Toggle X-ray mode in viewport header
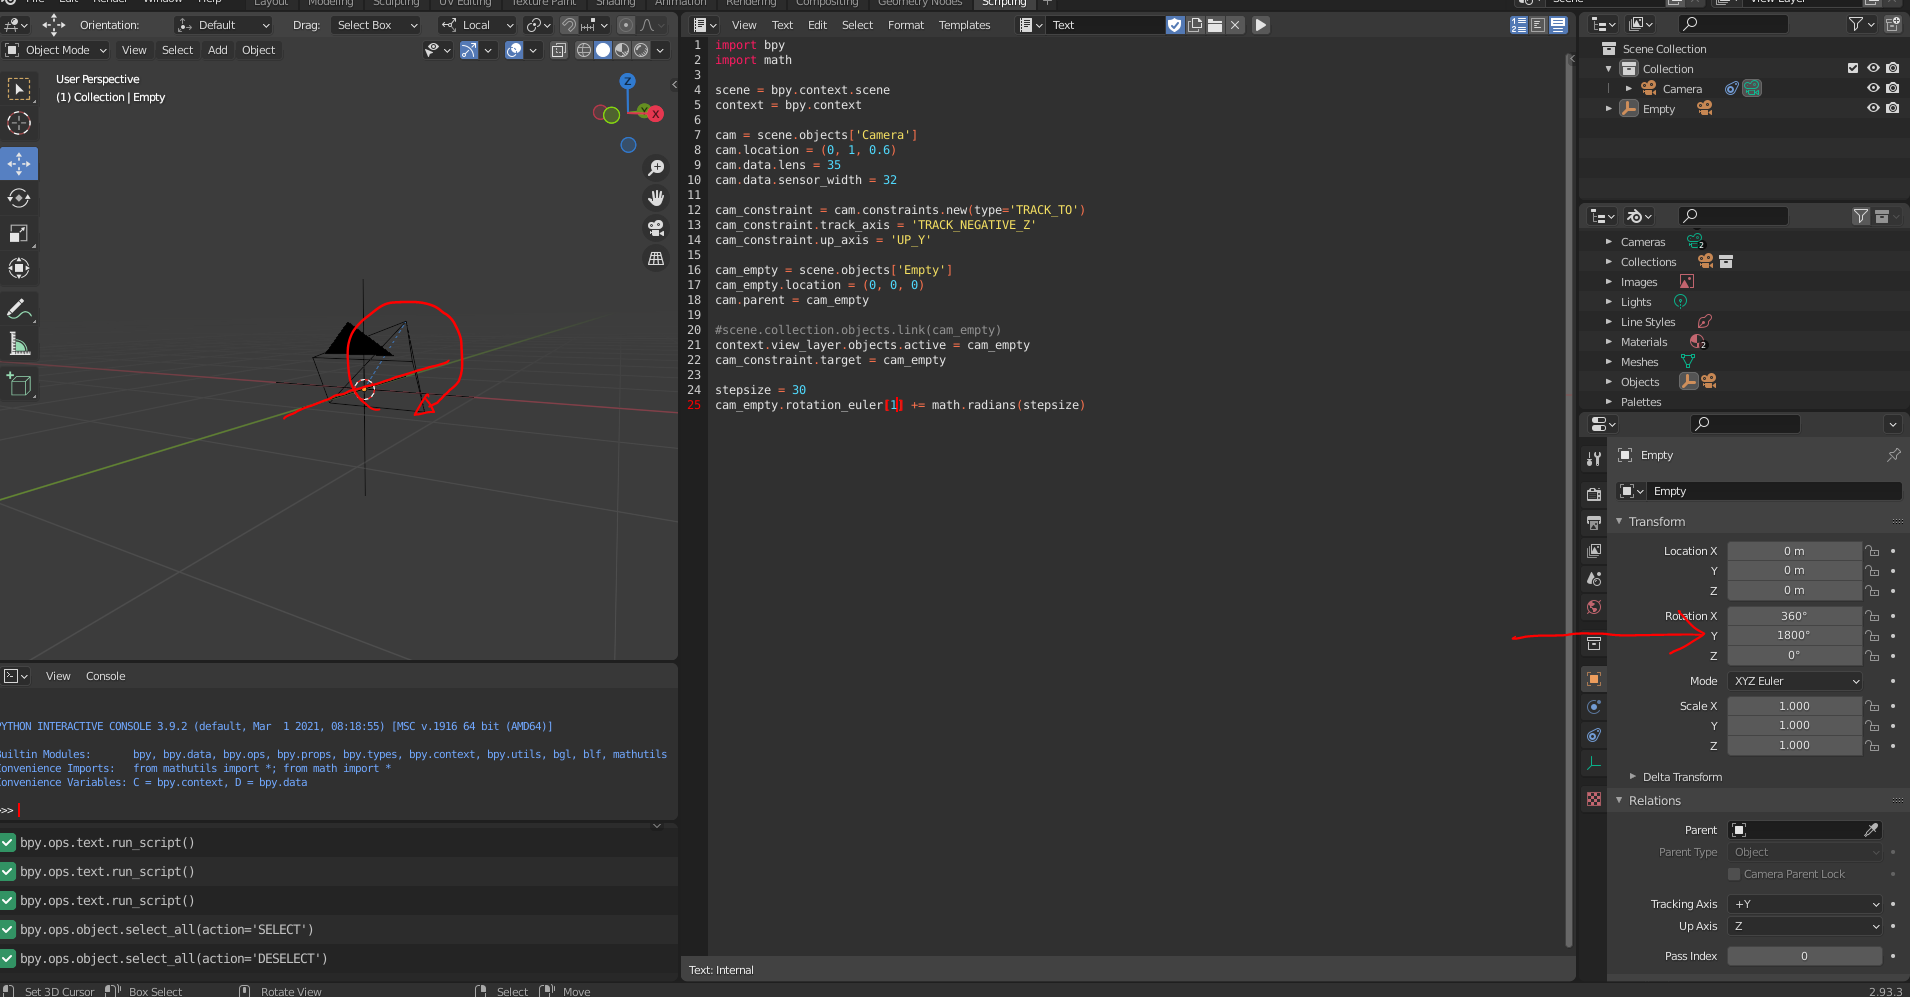Screen dimensions: 1910x997 click(x=559, y=50)
